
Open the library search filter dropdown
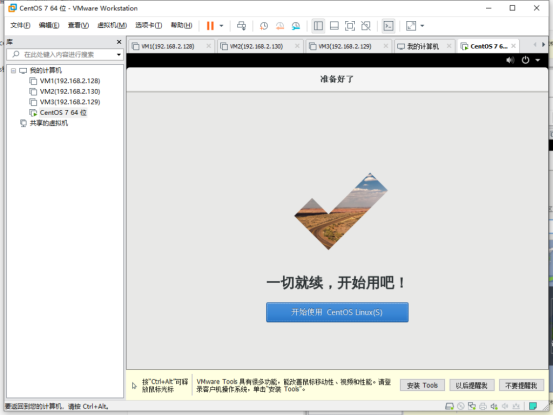pyautogui.click(x=119, y=55)
